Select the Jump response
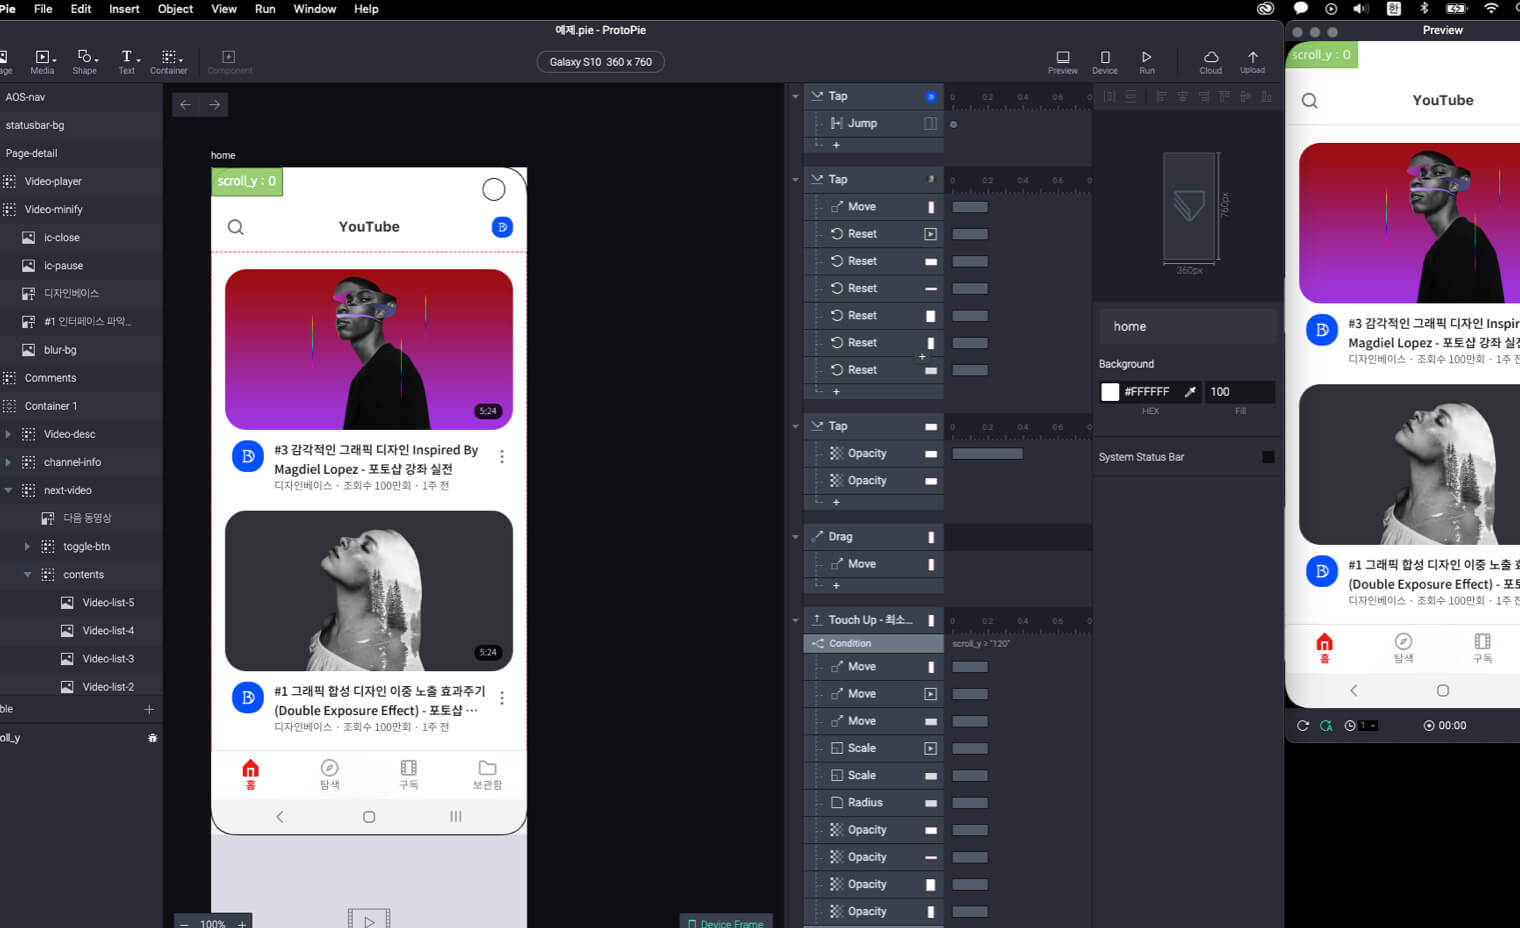The height and width of the screenshot is (928, 1520). [875, 124]
